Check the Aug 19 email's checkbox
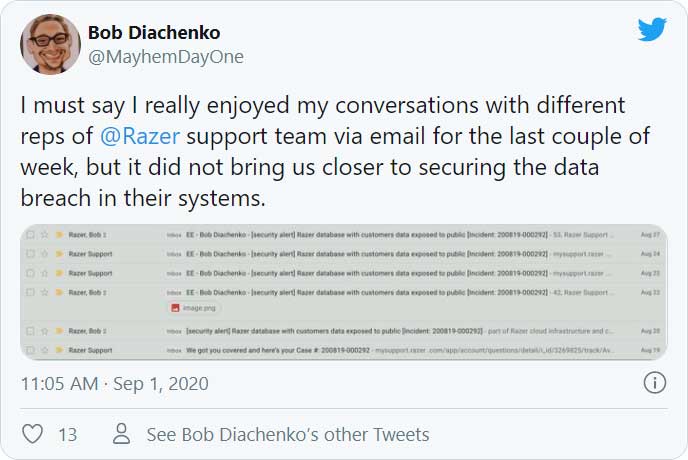The height and width of the screenshot is (460, 688). (31, 349)
